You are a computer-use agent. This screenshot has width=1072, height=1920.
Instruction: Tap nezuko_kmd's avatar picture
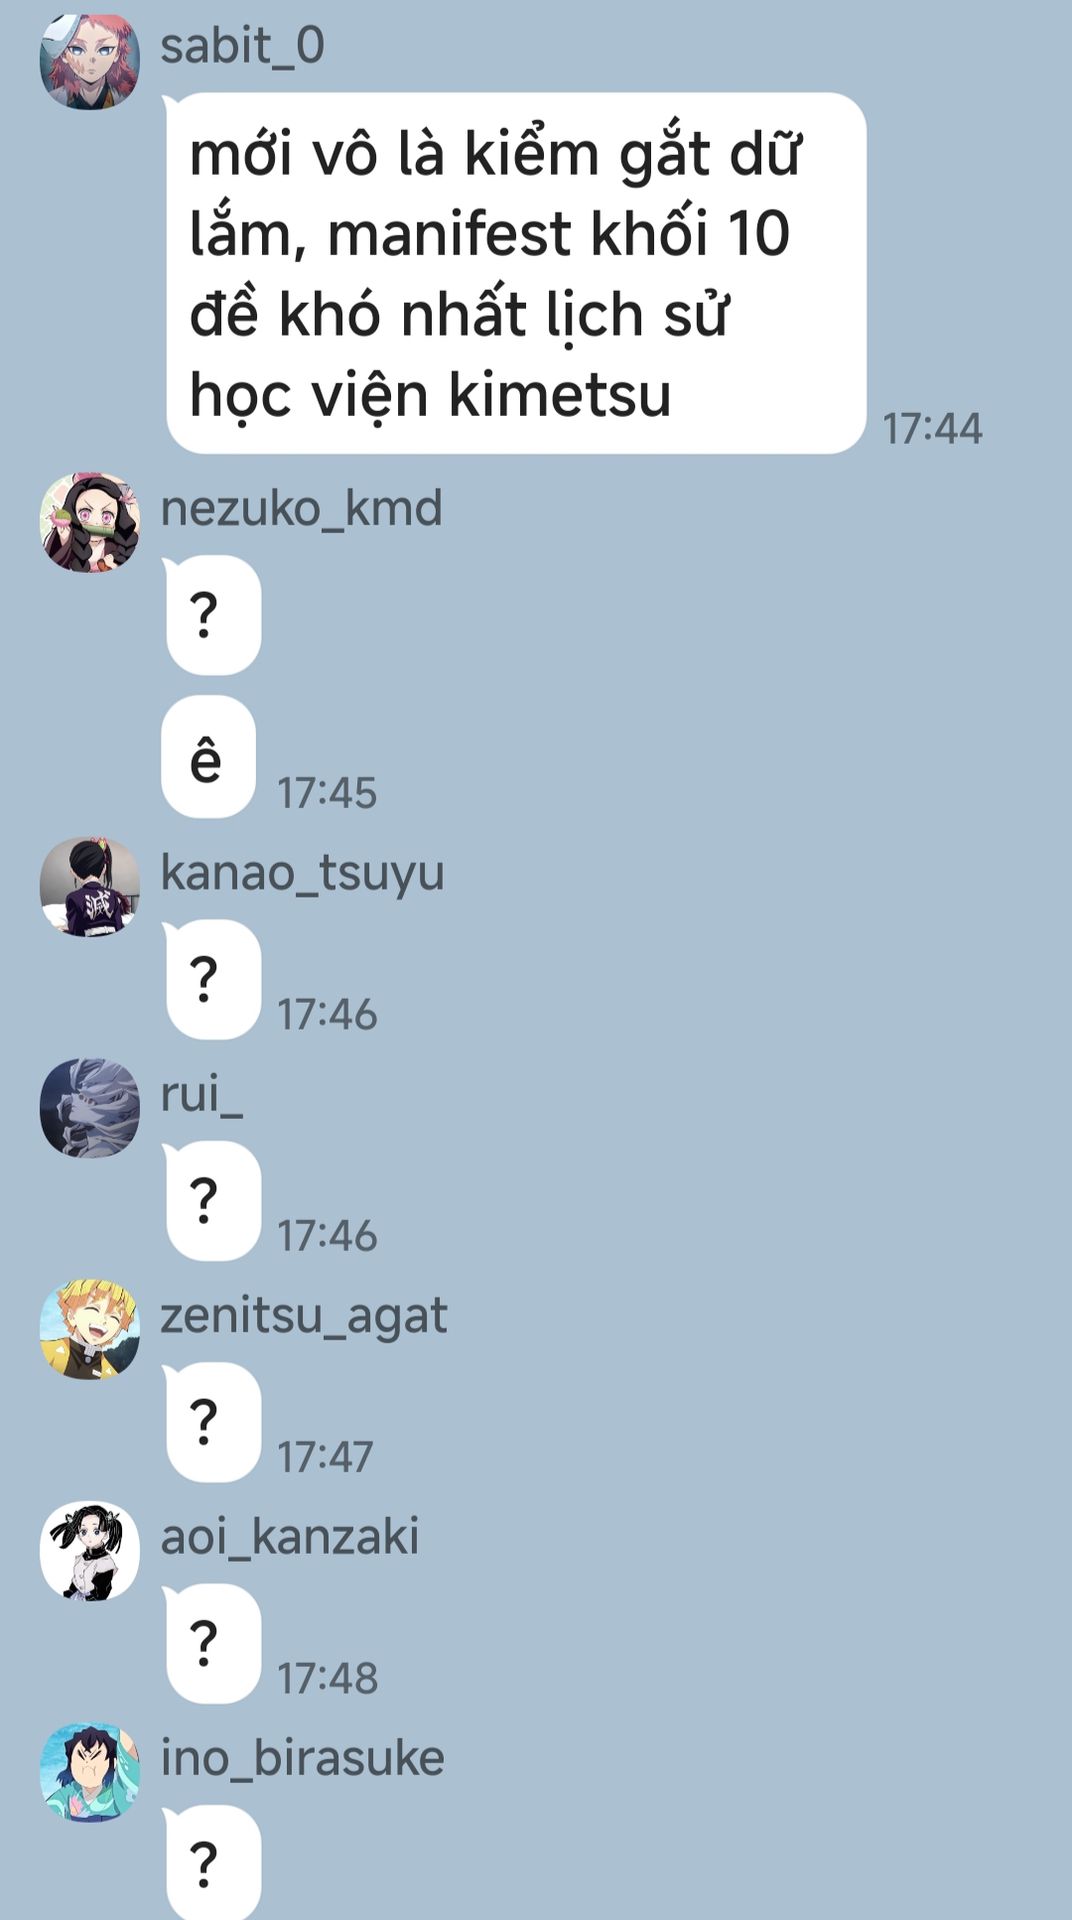(x=90, y=523)
